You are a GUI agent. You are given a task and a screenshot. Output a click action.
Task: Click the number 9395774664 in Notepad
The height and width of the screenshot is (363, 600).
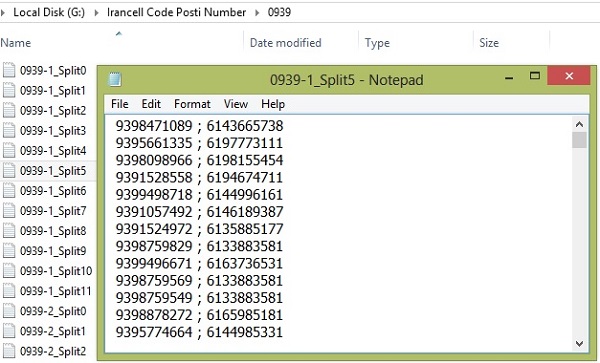[154, 332]
